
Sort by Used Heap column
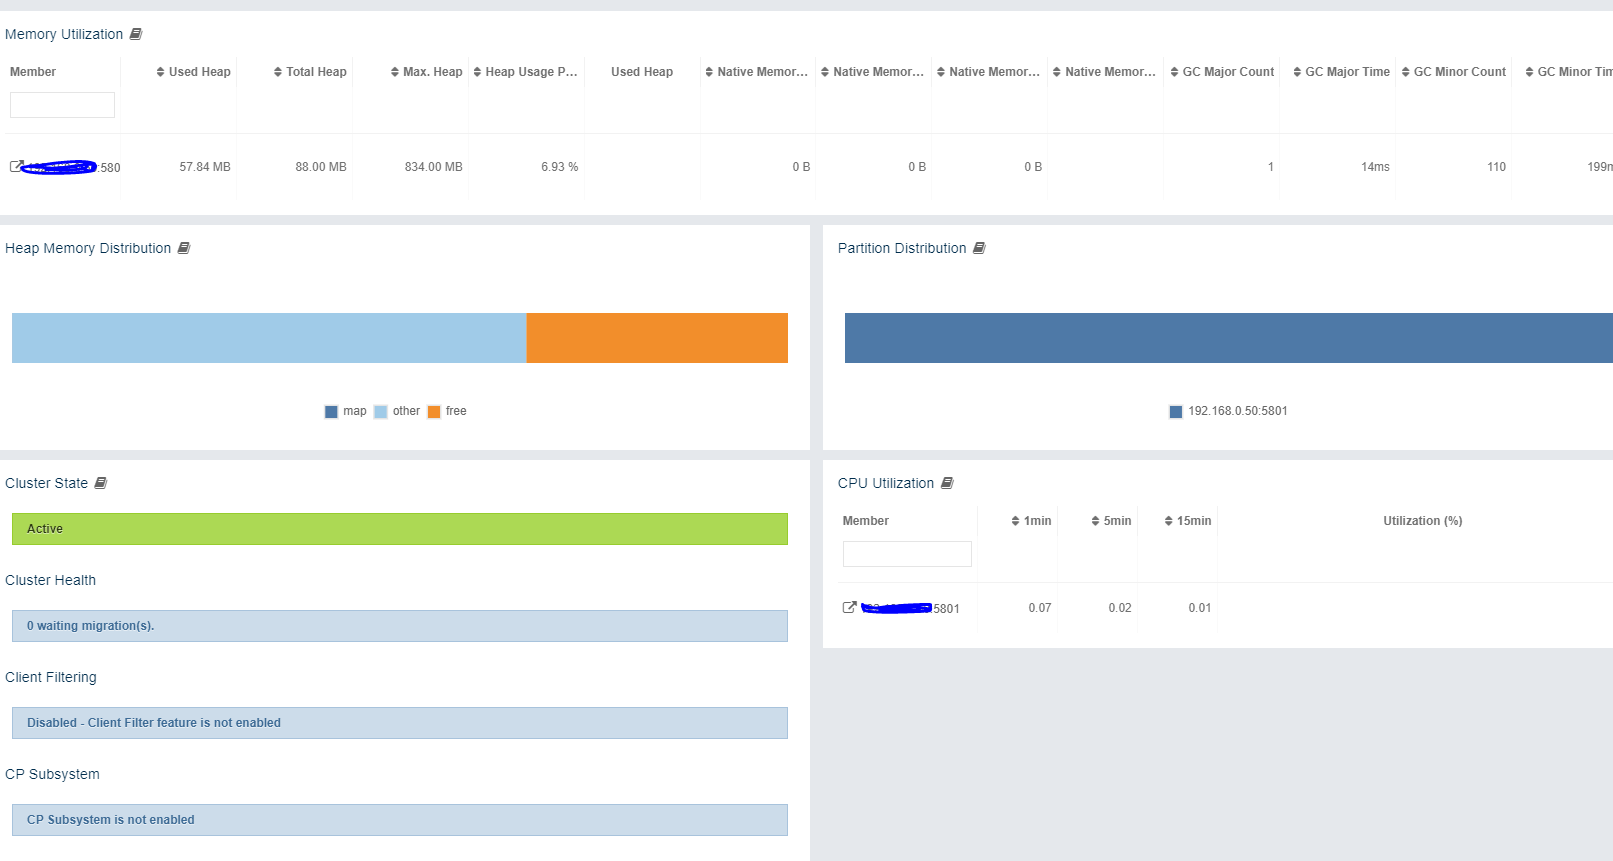coord(193,72)
